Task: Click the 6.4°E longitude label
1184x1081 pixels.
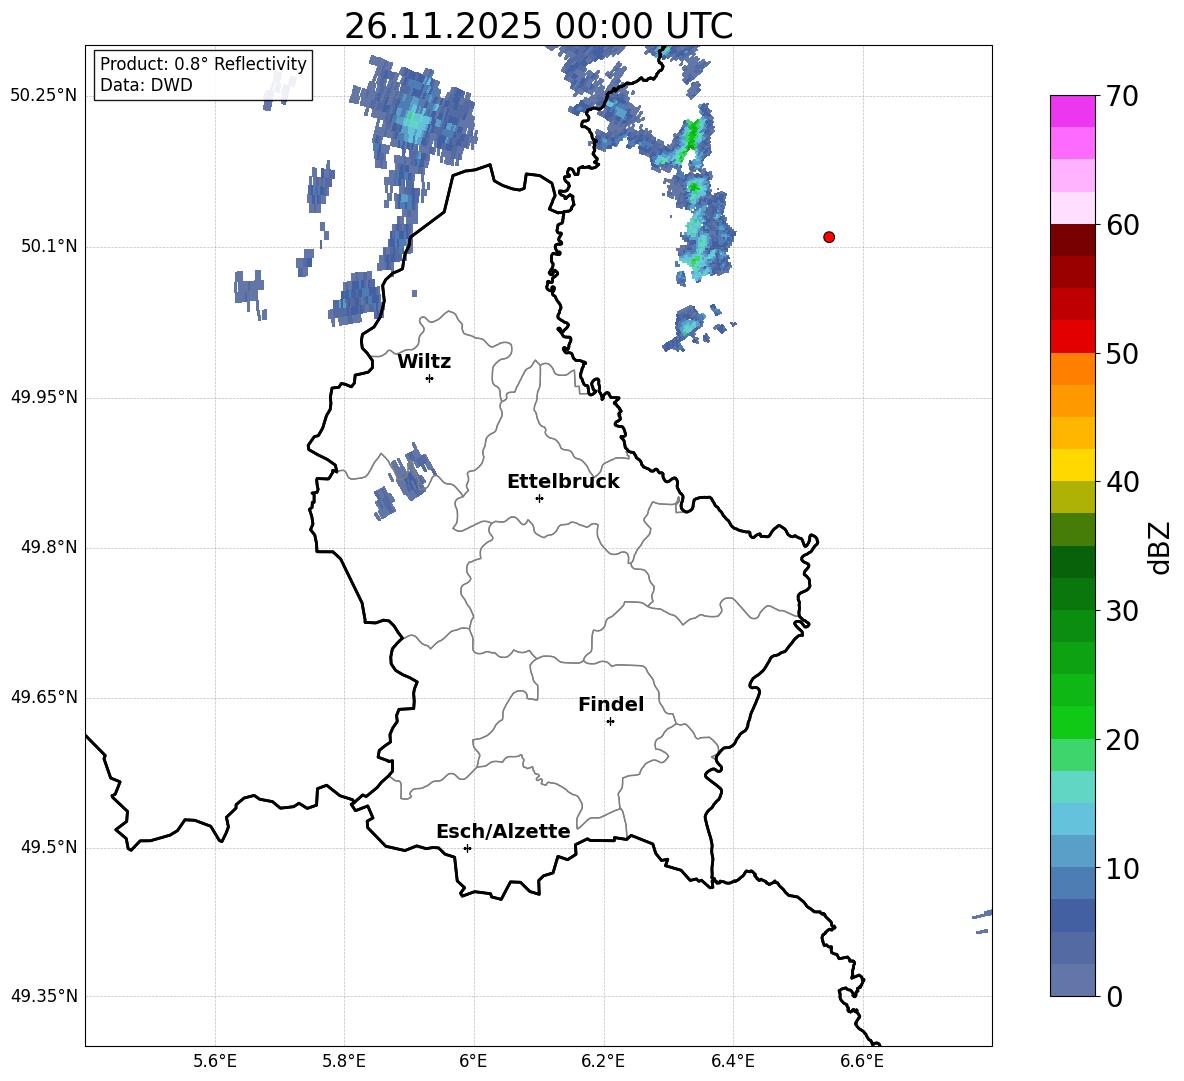Action: (732, 1061)
